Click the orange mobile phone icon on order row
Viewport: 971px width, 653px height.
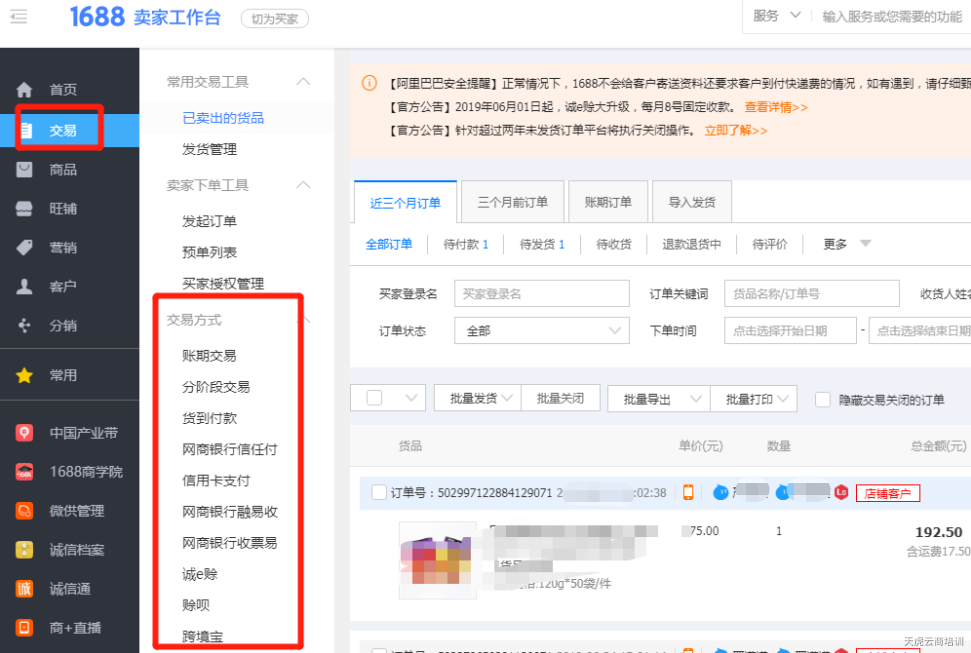pyautogui.click(x=688, y=493)
